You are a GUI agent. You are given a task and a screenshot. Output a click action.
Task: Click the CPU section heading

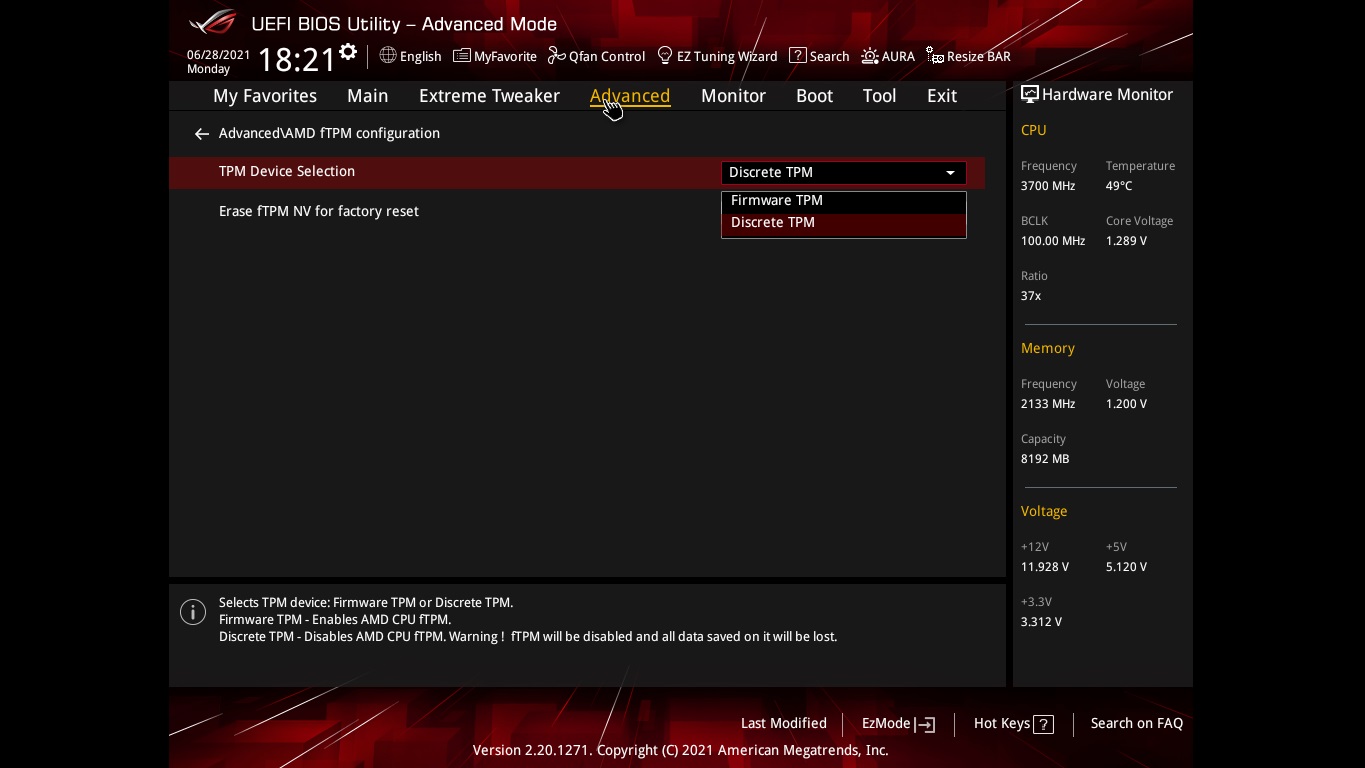pos(1033,130)
